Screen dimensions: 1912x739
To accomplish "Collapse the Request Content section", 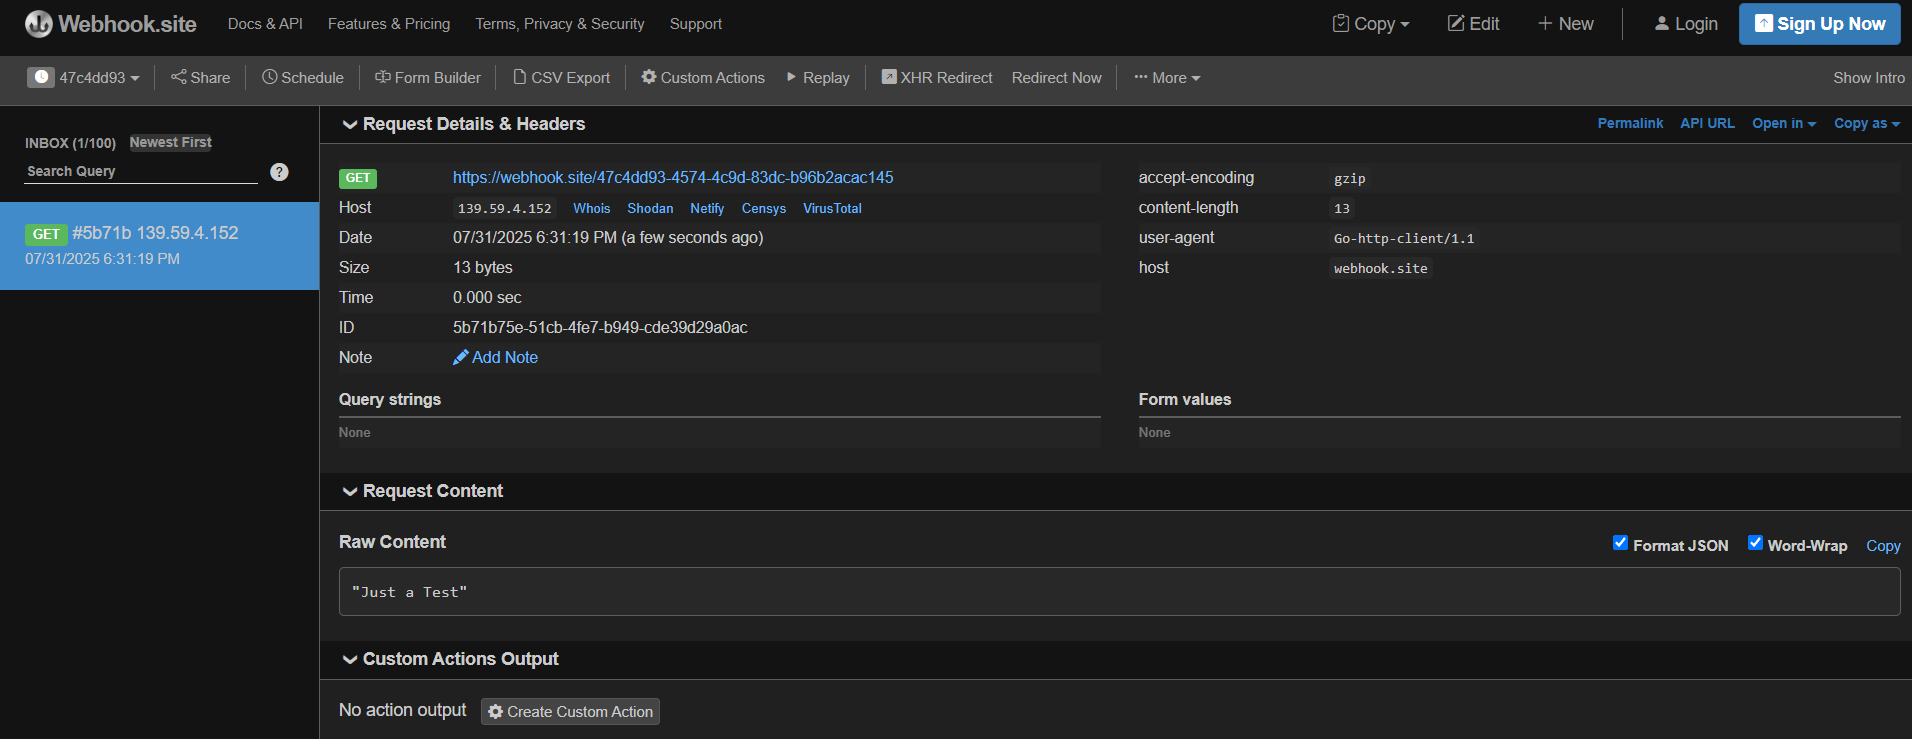I will tap(422, 491).
